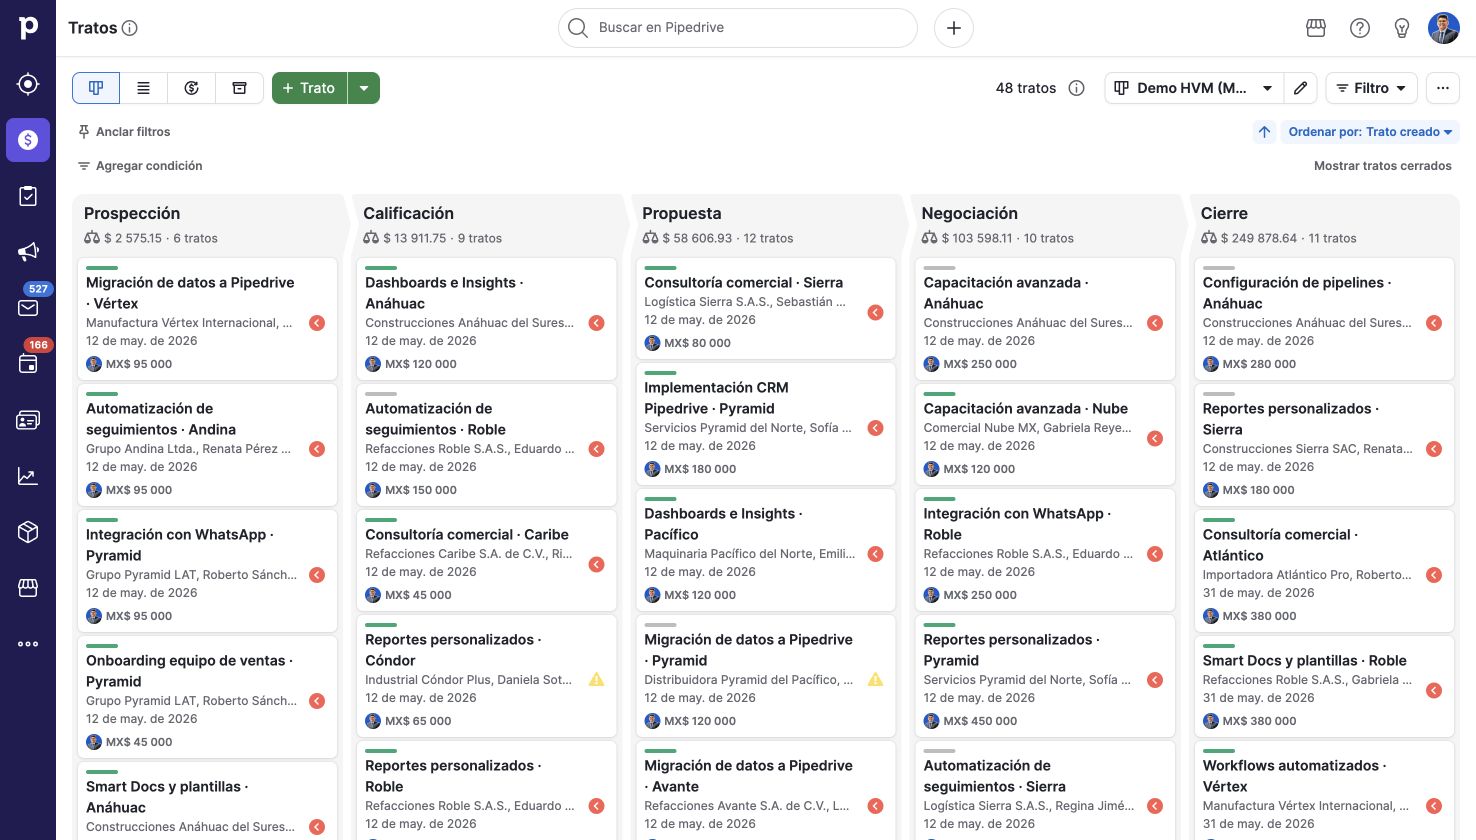Click owner avatar on Dashboards e Insights · Anáhuac
The image size is (1476, 840).
[373, 364]
